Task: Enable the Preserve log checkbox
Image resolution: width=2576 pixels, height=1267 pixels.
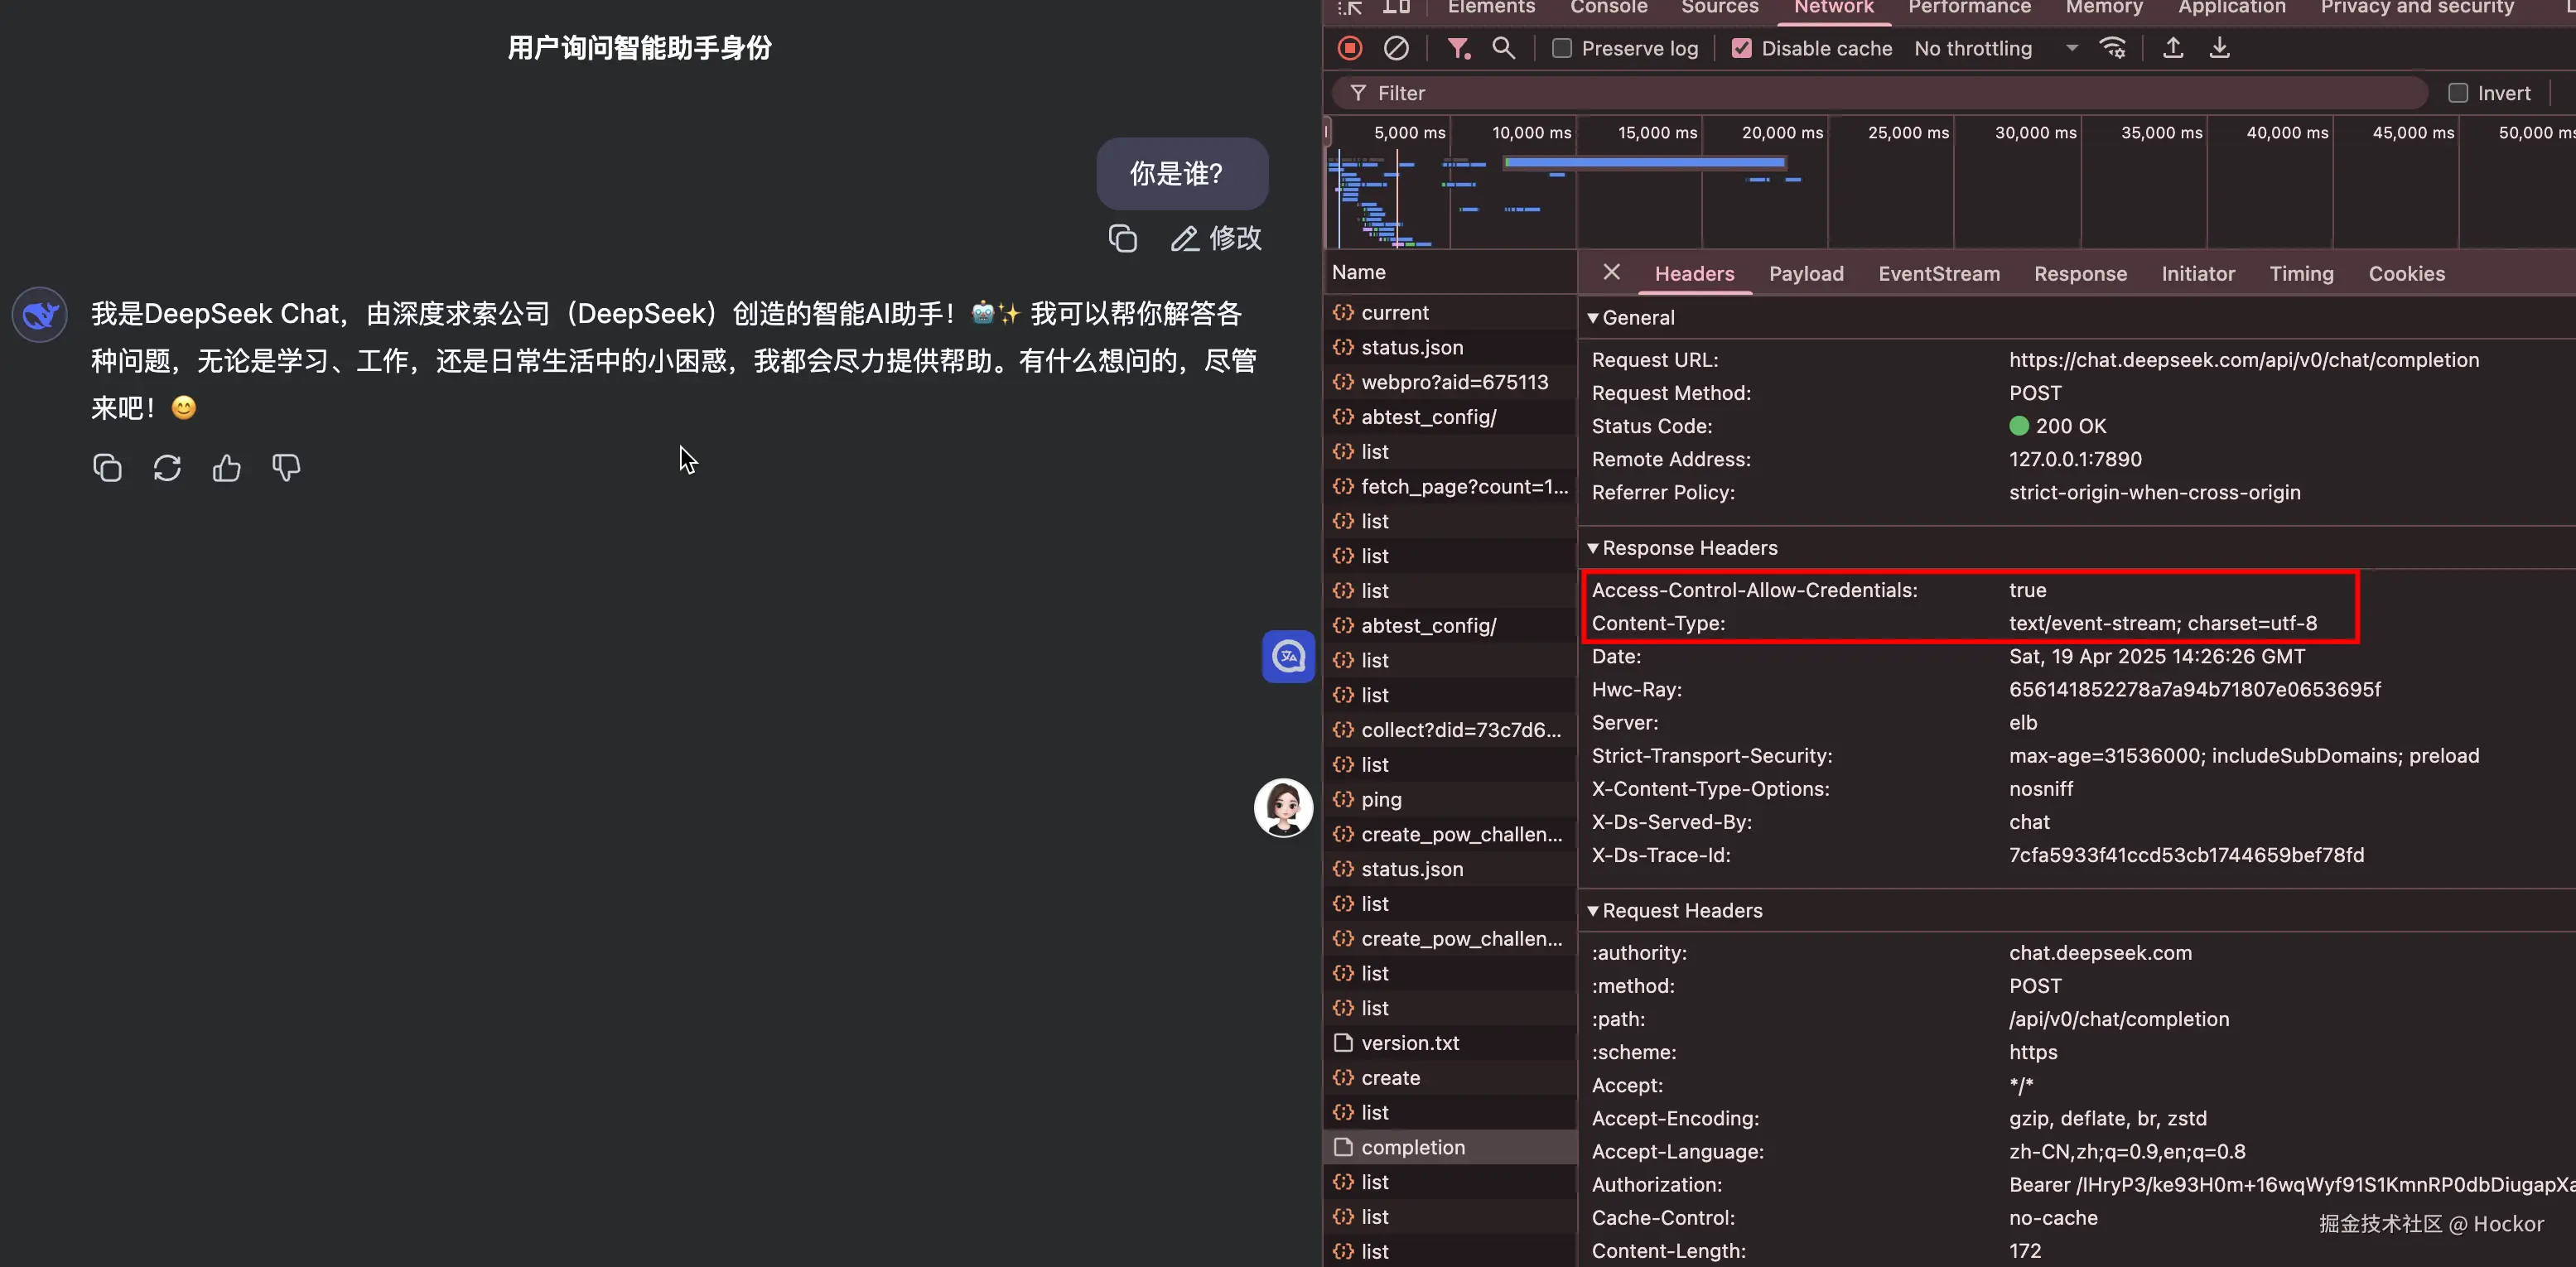Action: click(1562, 48)
